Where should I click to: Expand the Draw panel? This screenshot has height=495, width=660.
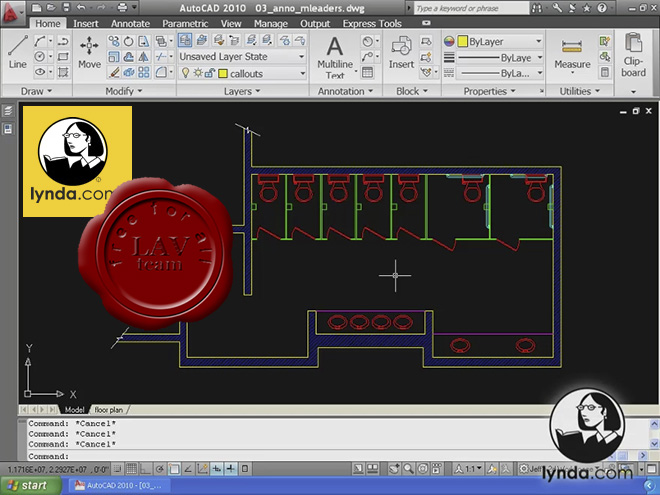point(36,91)
